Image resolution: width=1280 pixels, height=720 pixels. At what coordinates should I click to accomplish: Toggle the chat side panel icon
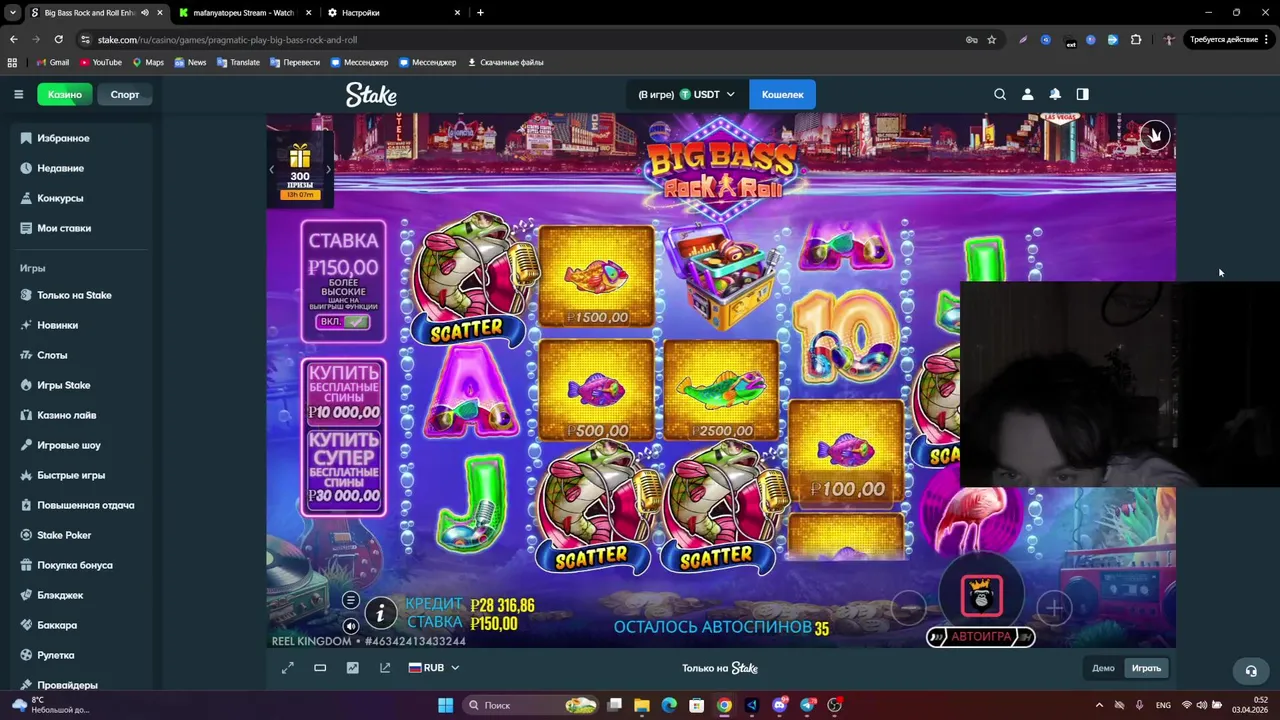pyautogui.click(x=1082, y=94)
